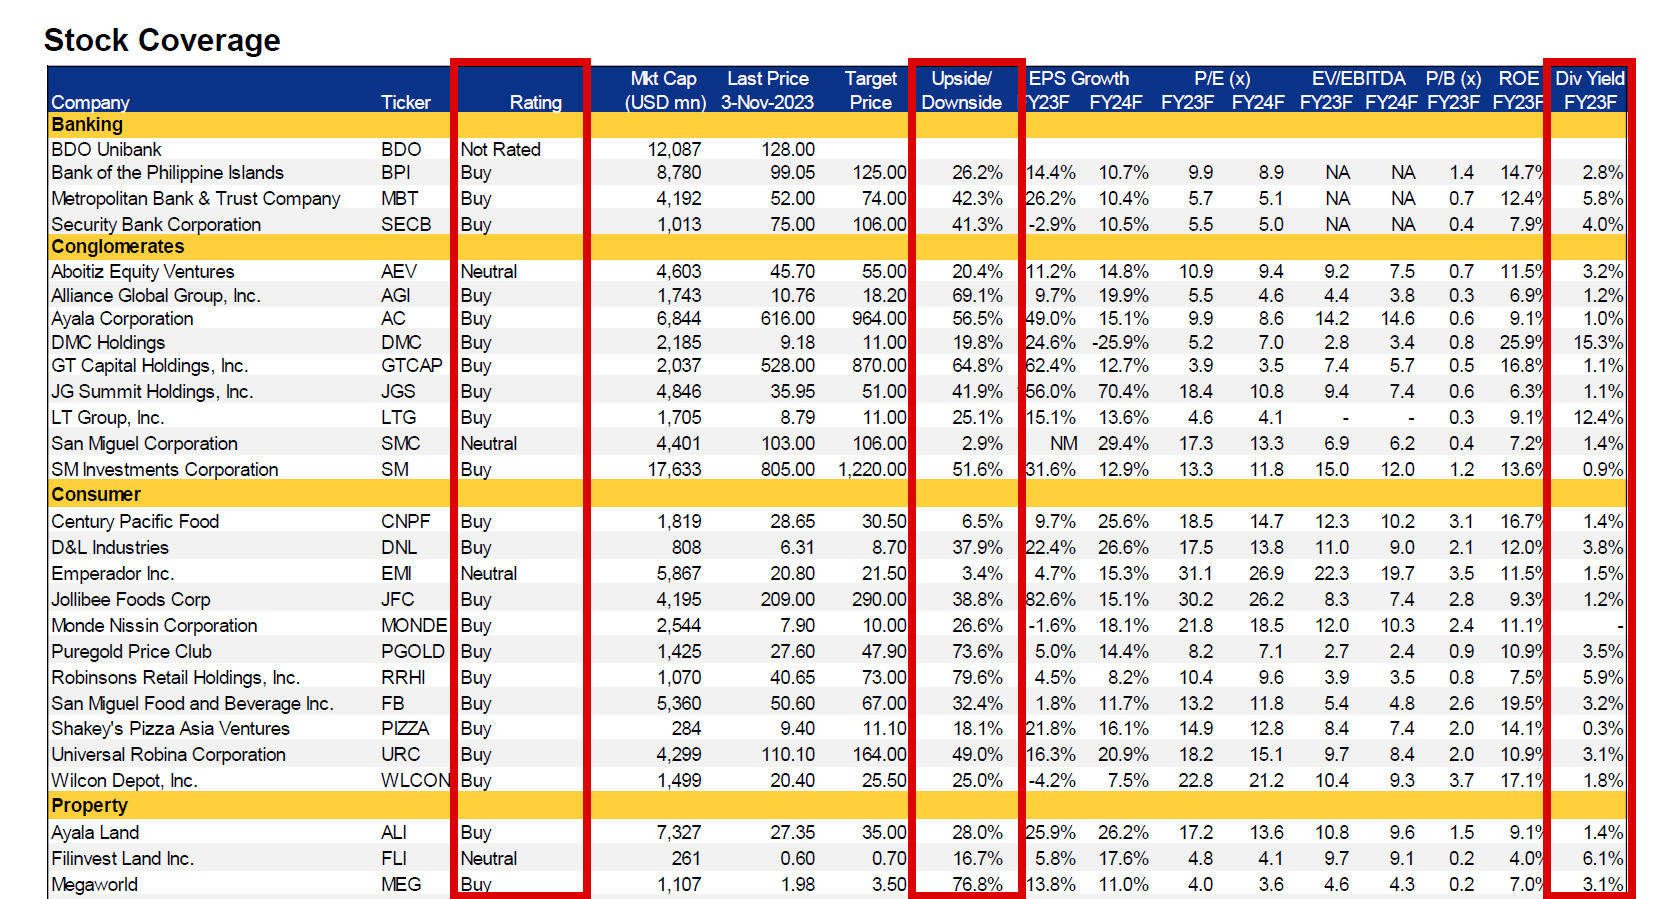Click the WLCON ticker cell
The height and width of the screenshot is (899, 1661).
pos(415,781)
